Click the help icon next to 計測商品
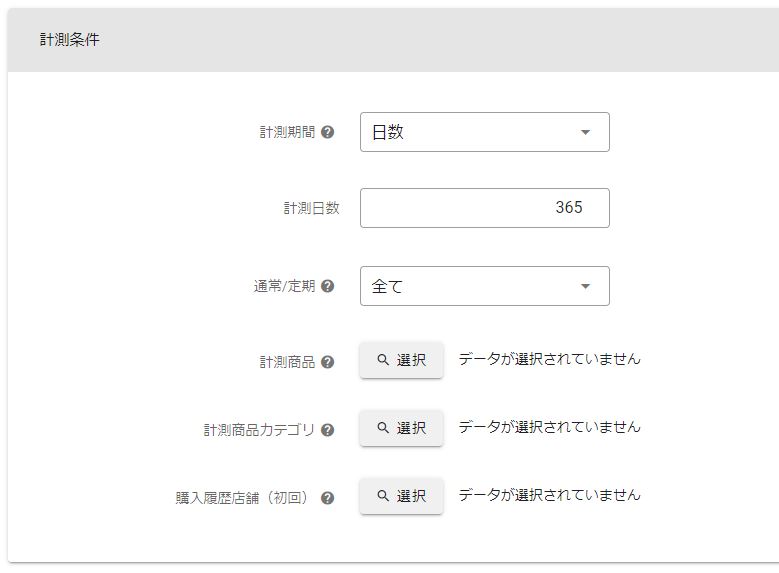779x573 pixels. tap(328, 362)
